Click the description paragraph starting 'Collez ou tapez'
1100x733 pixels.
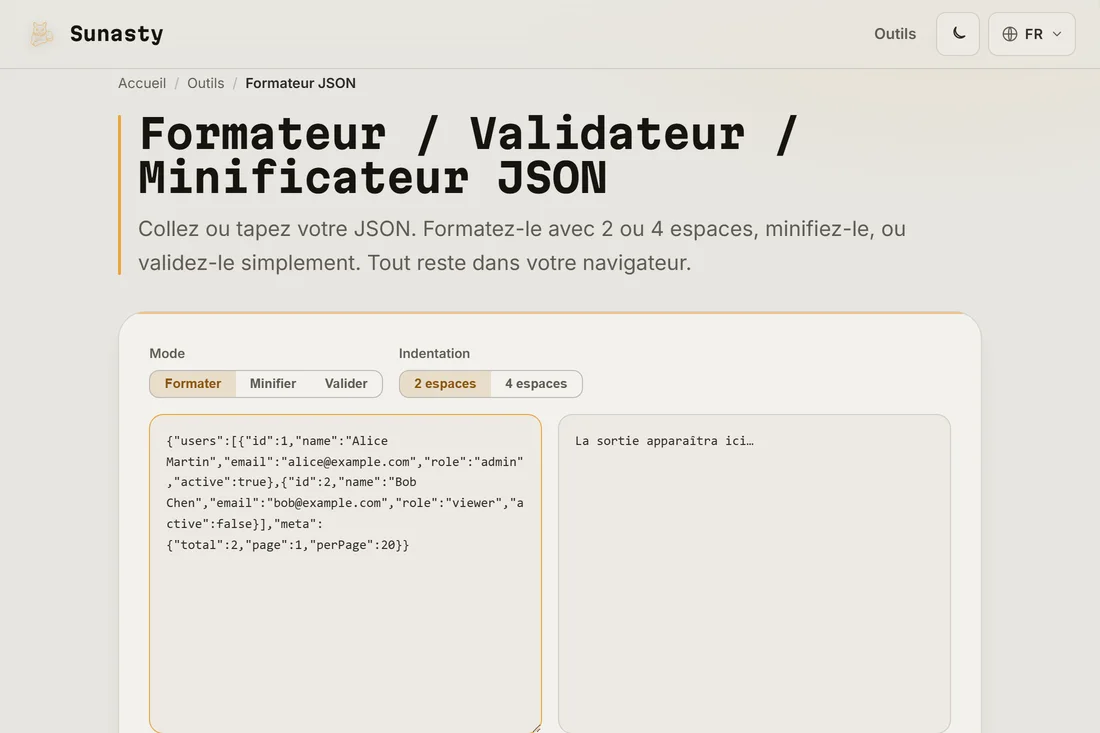tap(522, 246)
